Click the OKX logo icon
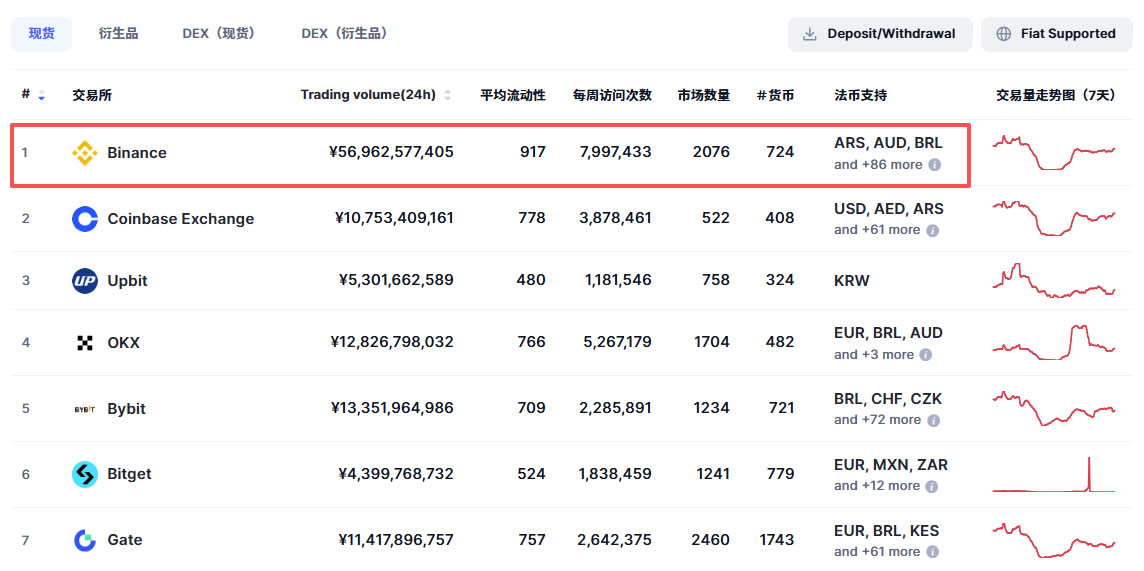Viewport: 1144px width, 571px height. tap(85, 342)
